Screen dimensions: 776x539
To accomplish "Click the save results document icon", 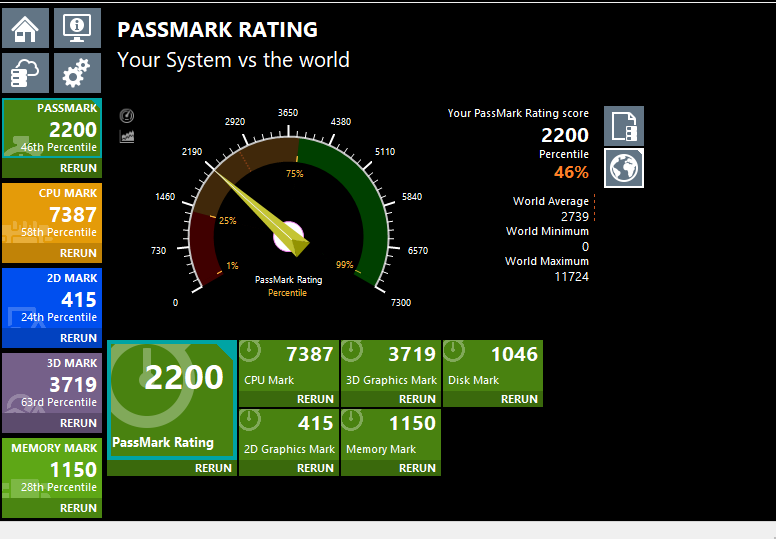I will [624, 126].
